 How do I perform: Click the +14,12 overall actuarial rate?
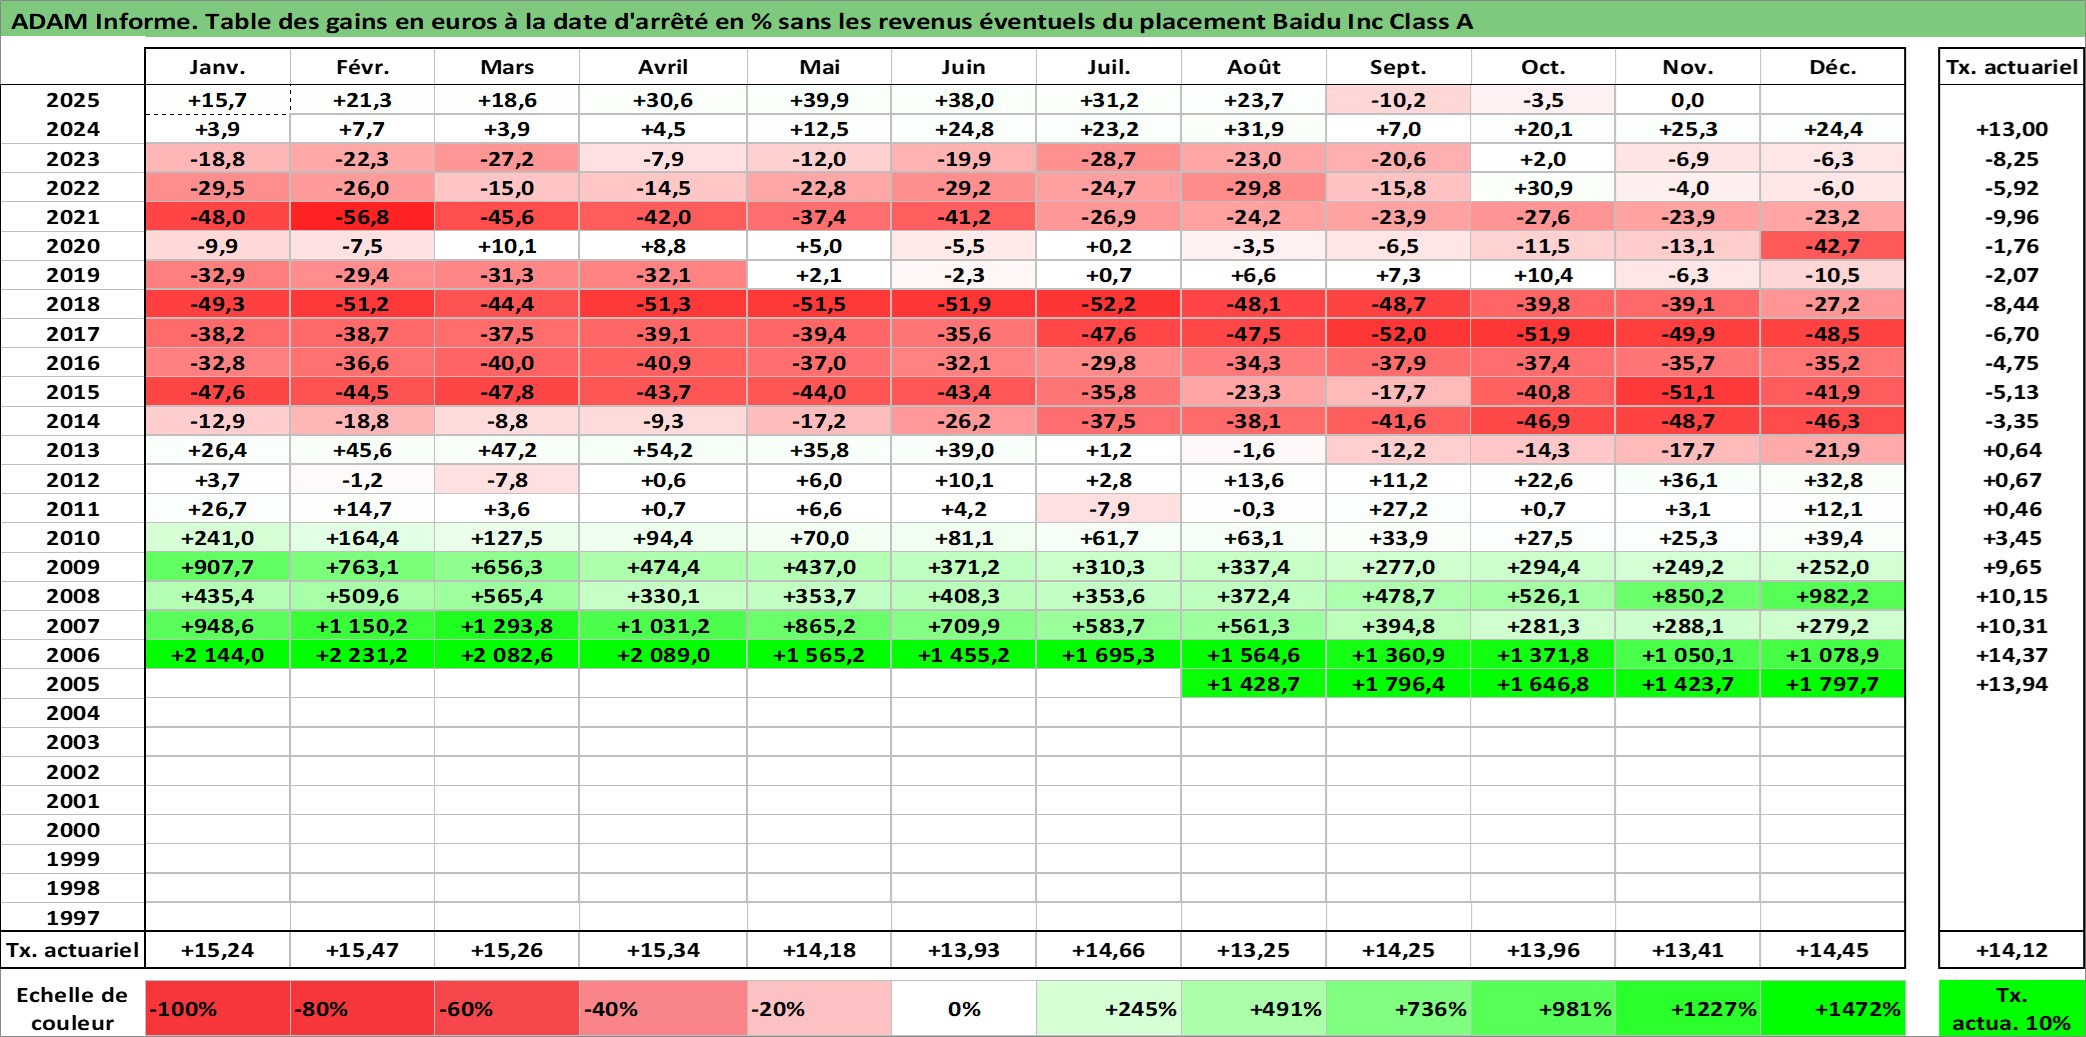point(2011,950)
